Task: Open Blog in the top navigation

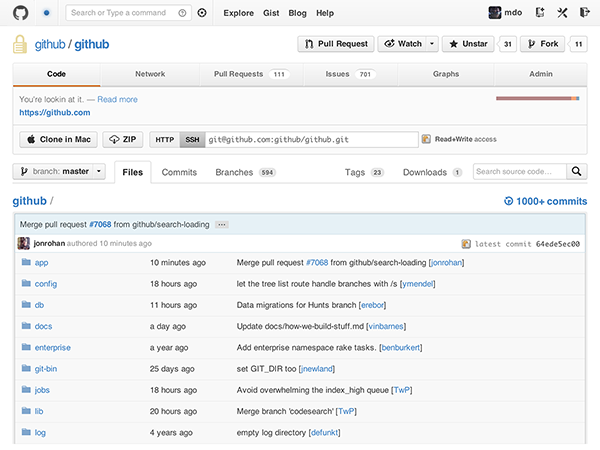Action: [x=297, y=13]
